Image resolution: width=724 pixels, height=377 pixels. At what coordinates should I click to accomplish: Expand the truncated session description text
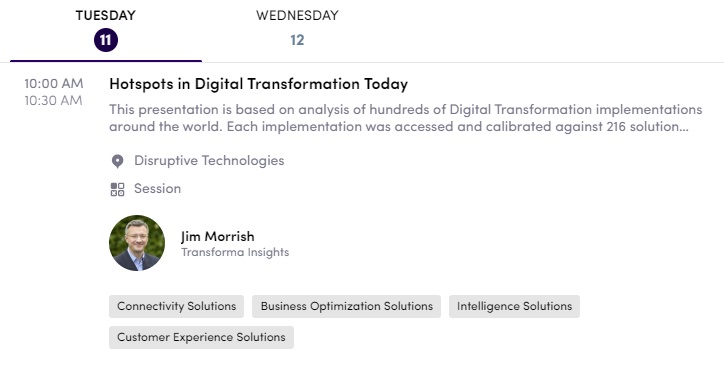(x=405, y=118)
